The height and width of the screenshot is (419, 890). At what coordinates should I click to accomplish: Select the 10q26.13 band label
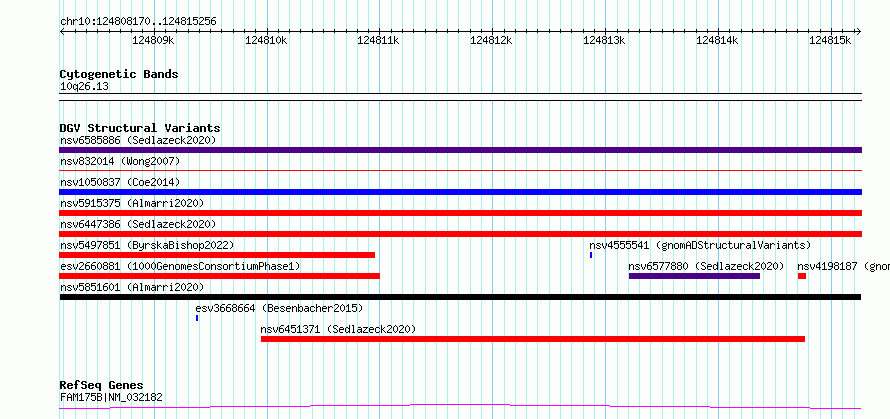[x=84, y=87]
